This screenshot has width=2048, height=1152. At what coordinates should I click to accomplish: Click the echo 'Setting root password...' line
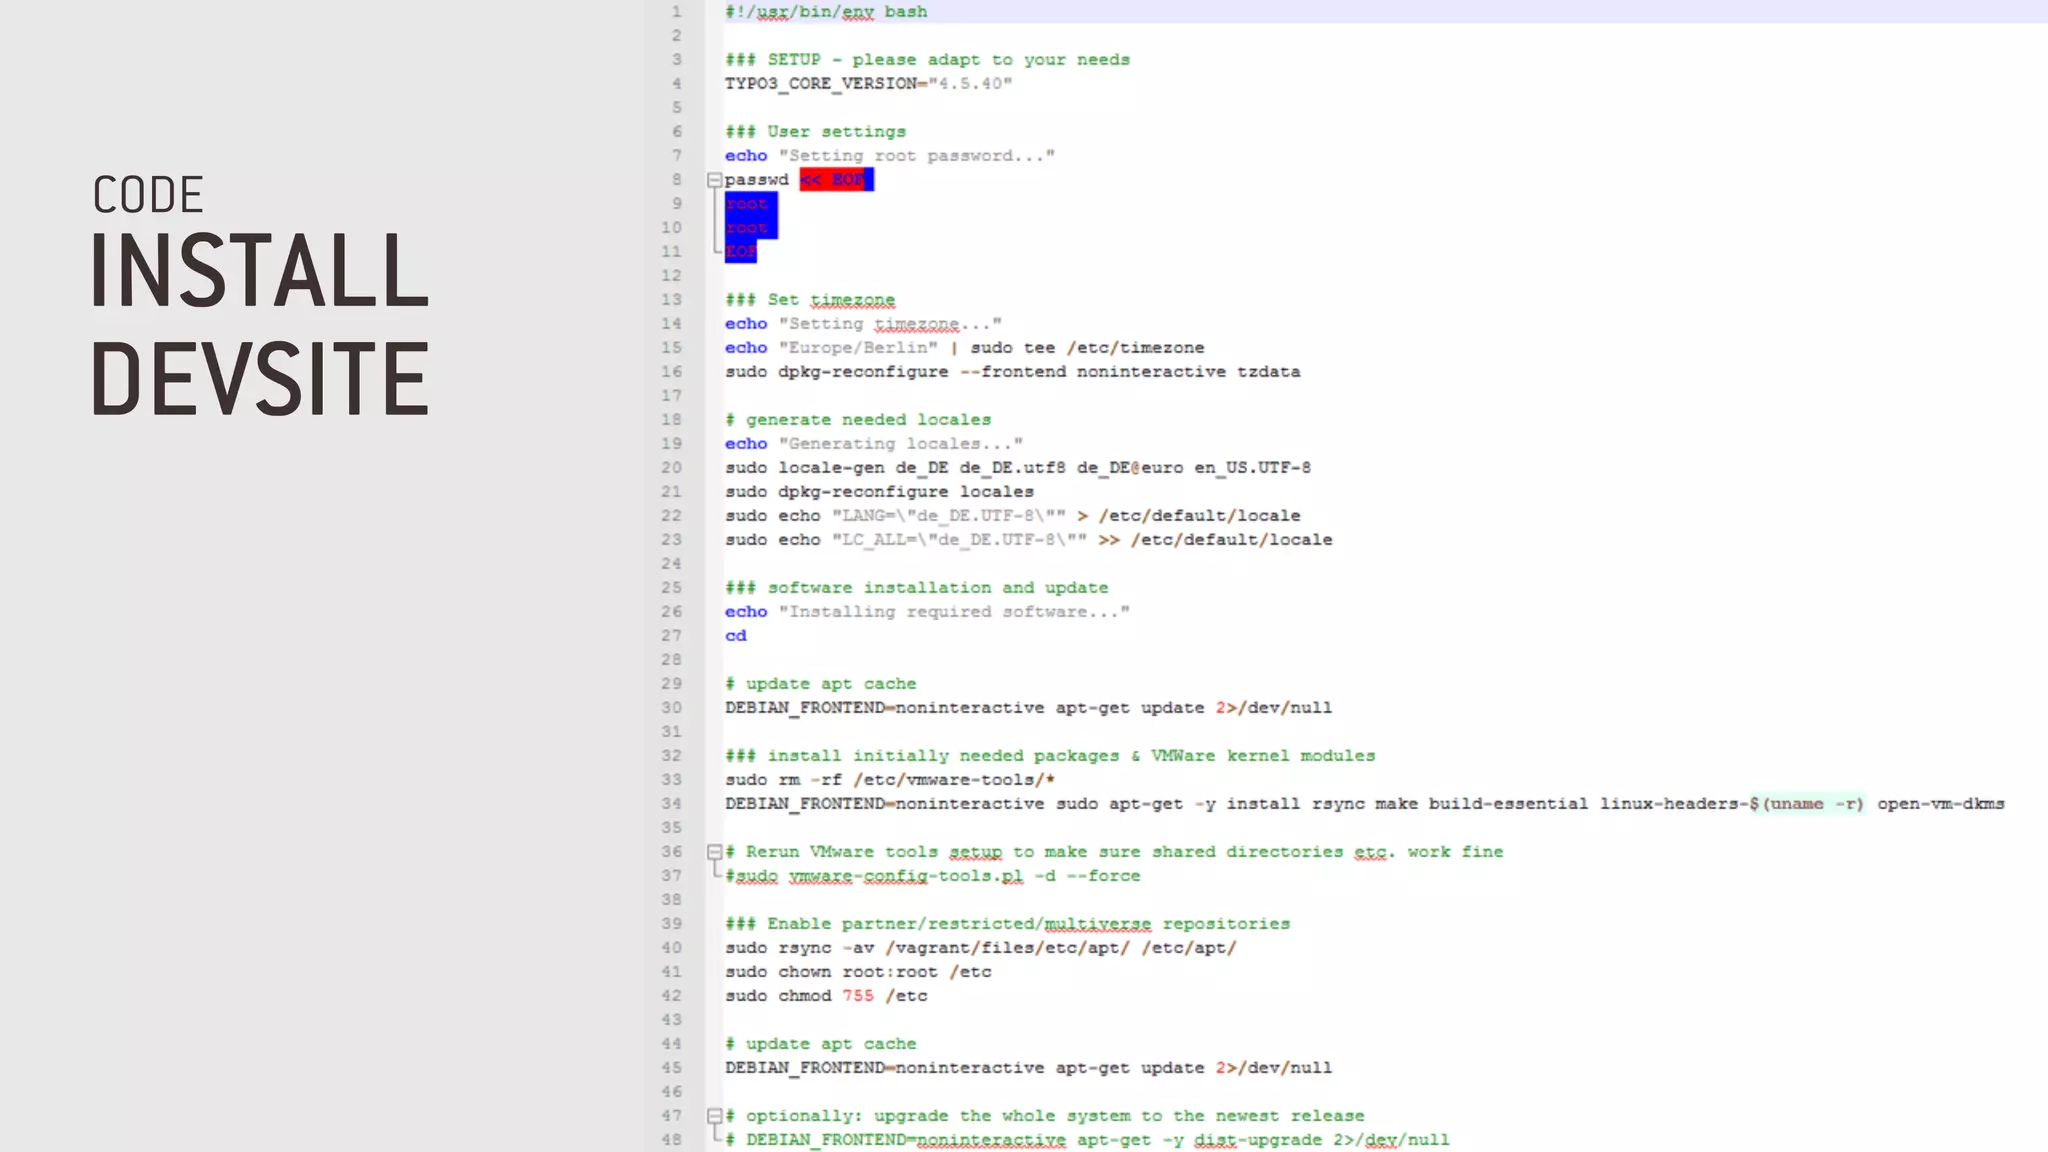click(x=889, y=156)
